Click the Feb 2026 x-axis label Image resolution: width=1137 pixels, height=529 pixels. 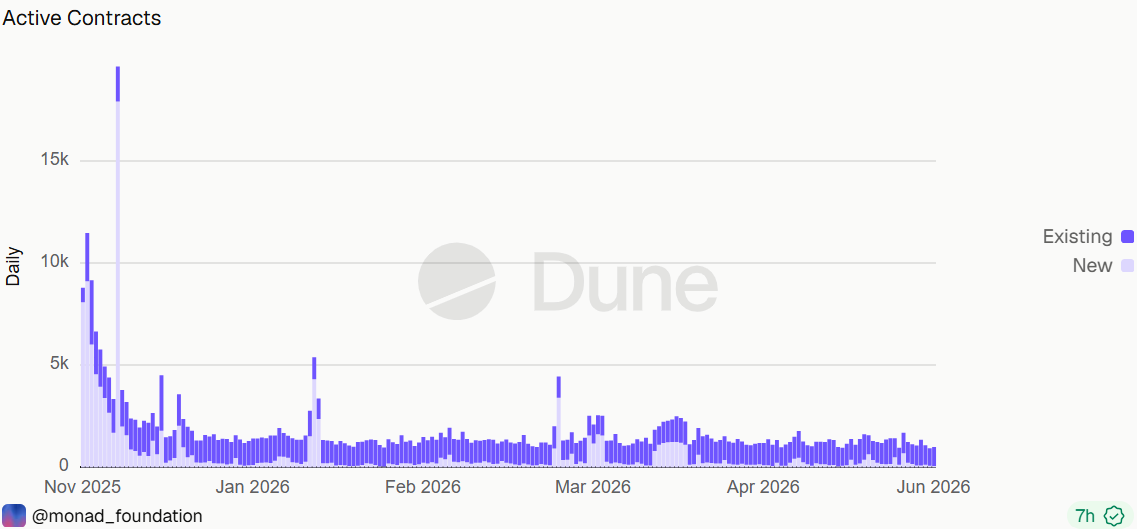(x=423, y=487)
